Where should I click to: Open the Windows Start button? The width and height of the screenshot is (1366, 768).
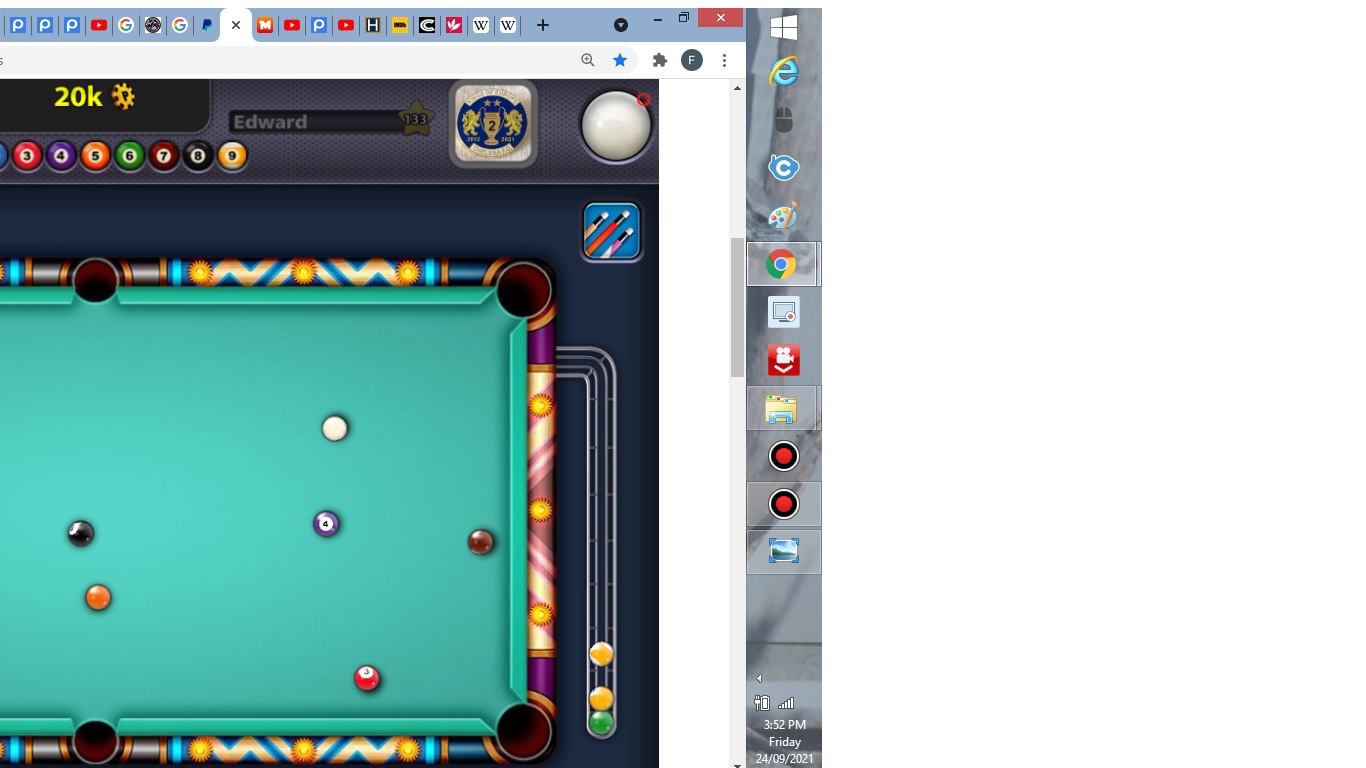point(784,27)
